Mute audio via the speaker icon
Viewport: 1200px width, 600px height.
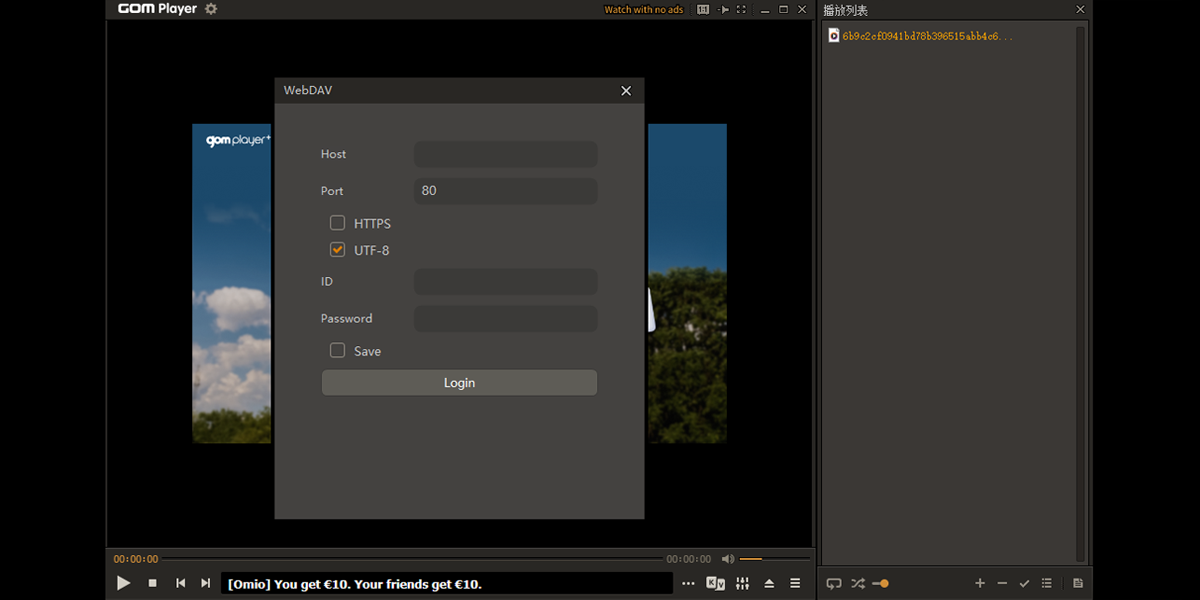(x=728, y=559)
